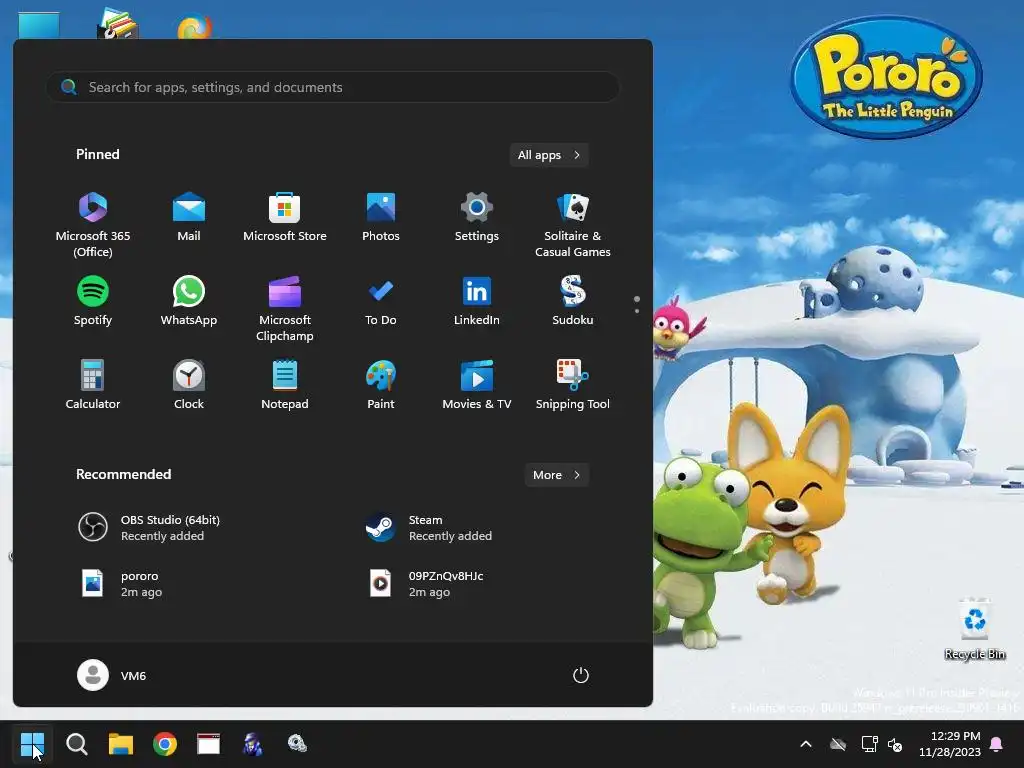The height and width of the screenshot is (768, 1024).
Task: Open Microsoft Clipchamp
Action: (x=285, y=308)
